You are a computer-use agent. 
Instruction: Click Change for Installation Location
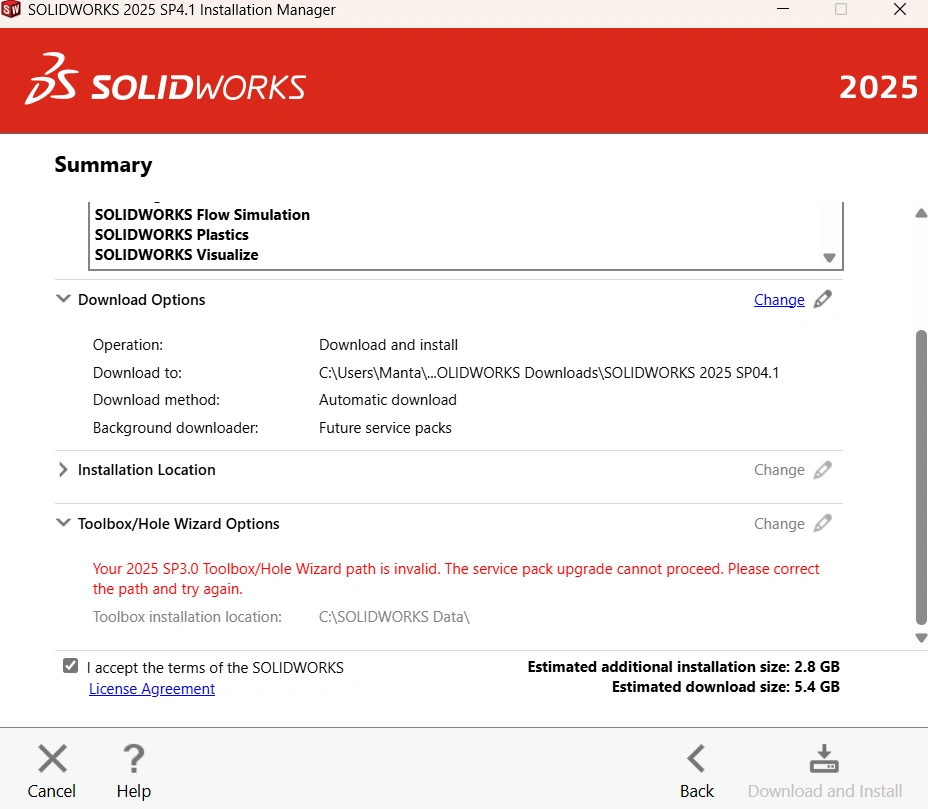779,470
